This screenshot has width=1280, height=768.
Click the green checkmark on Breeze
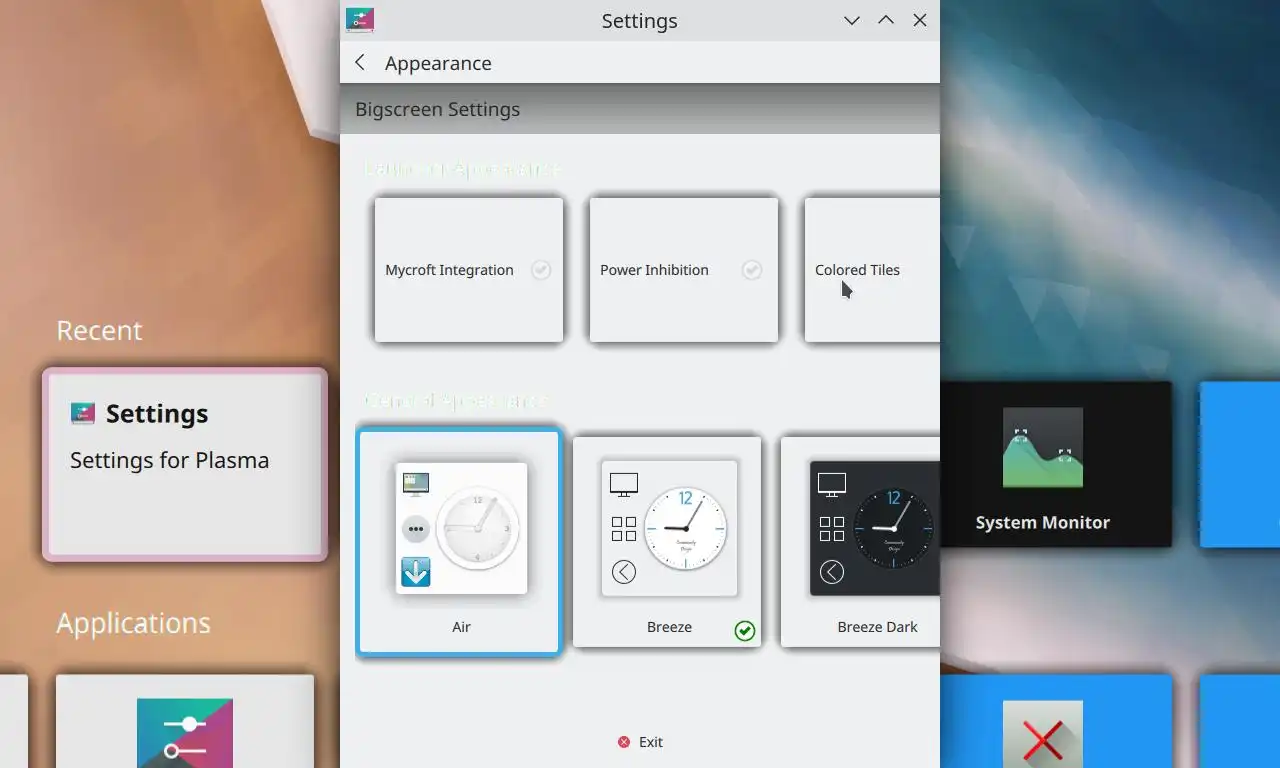point(745,630)
